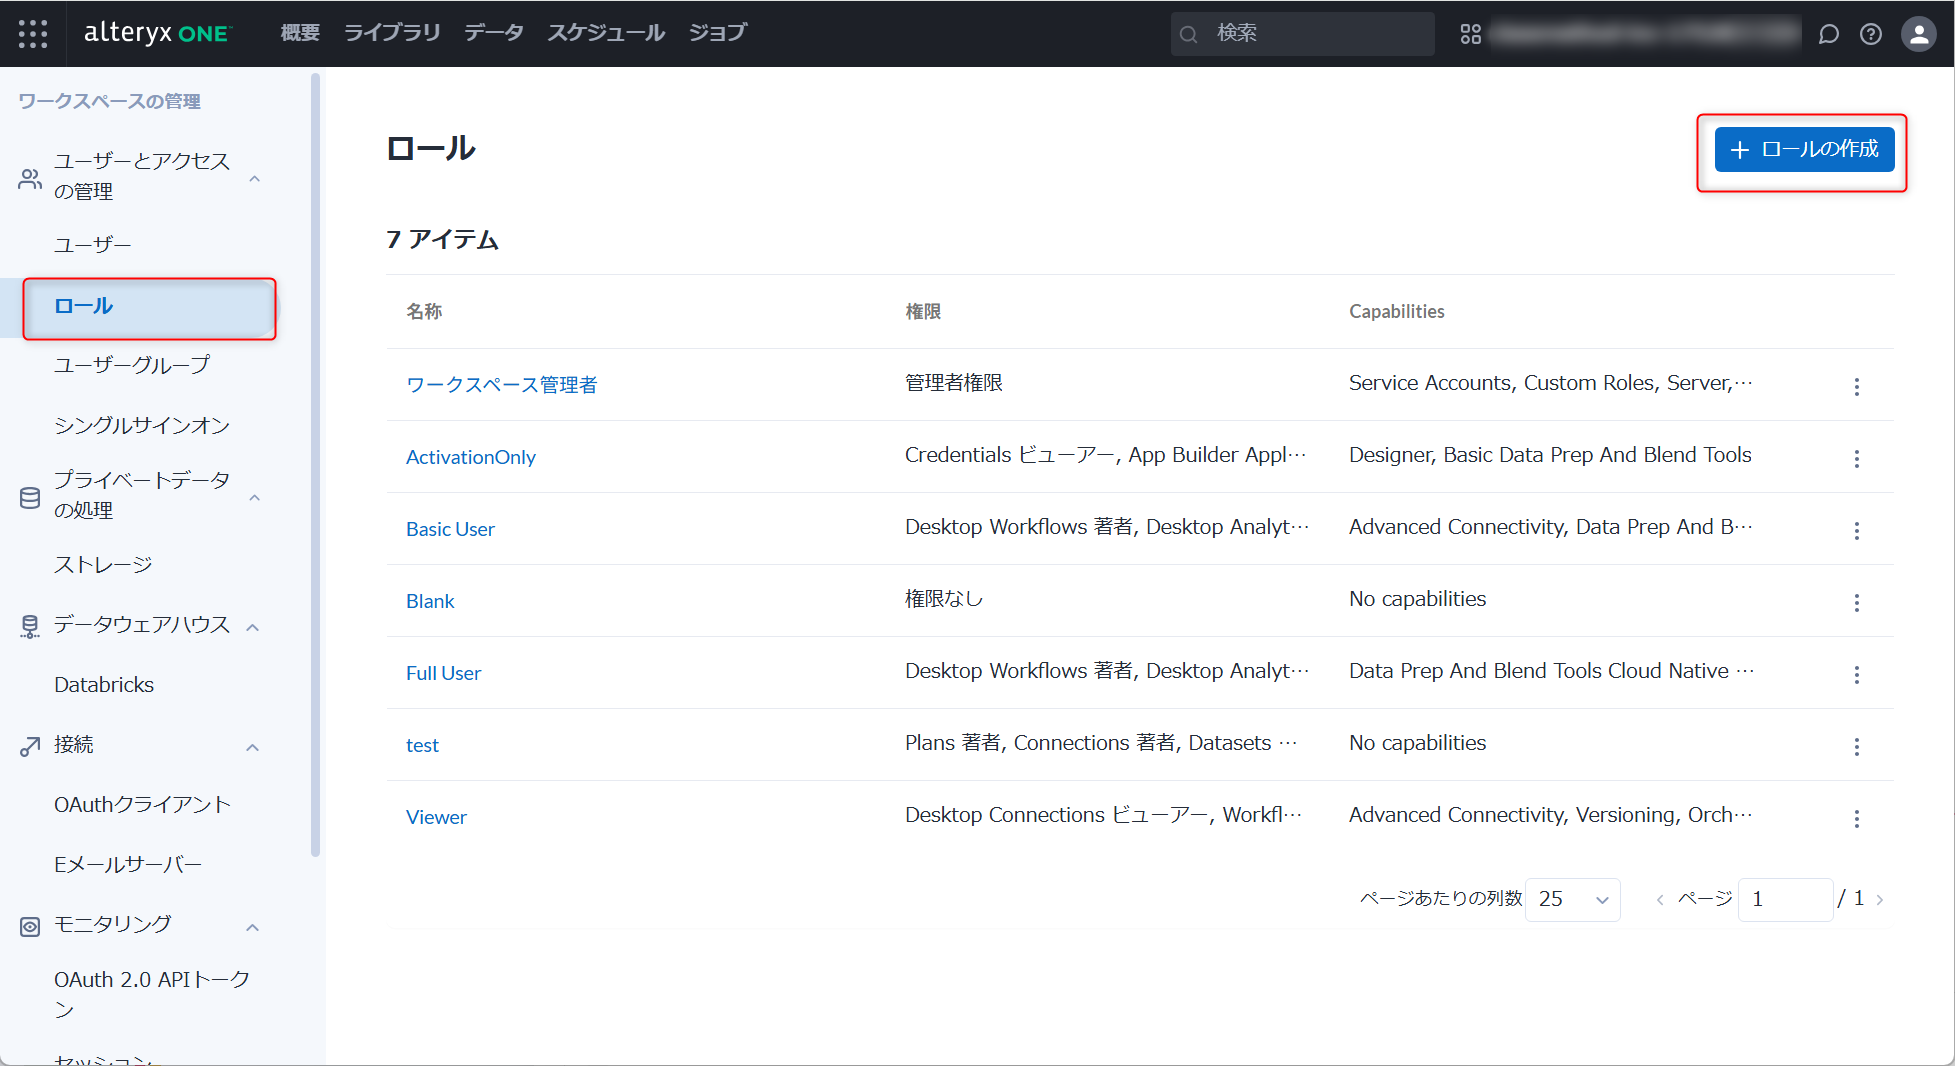Screen dimensions: 1955x1066
Task: Collapse the ユーザーとアクセスの管理 section
Action: 254,178
